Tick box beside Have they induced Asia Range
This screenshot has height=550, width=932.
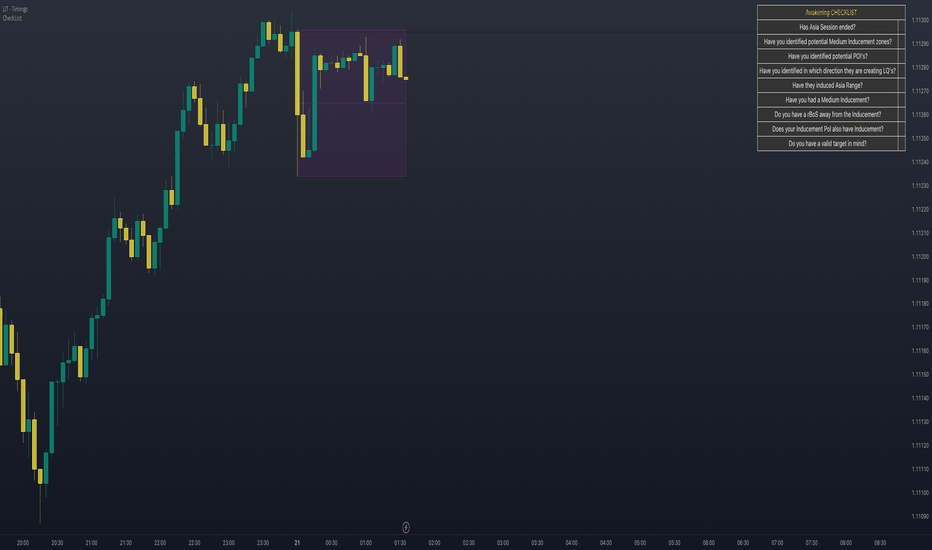[902, 85]
